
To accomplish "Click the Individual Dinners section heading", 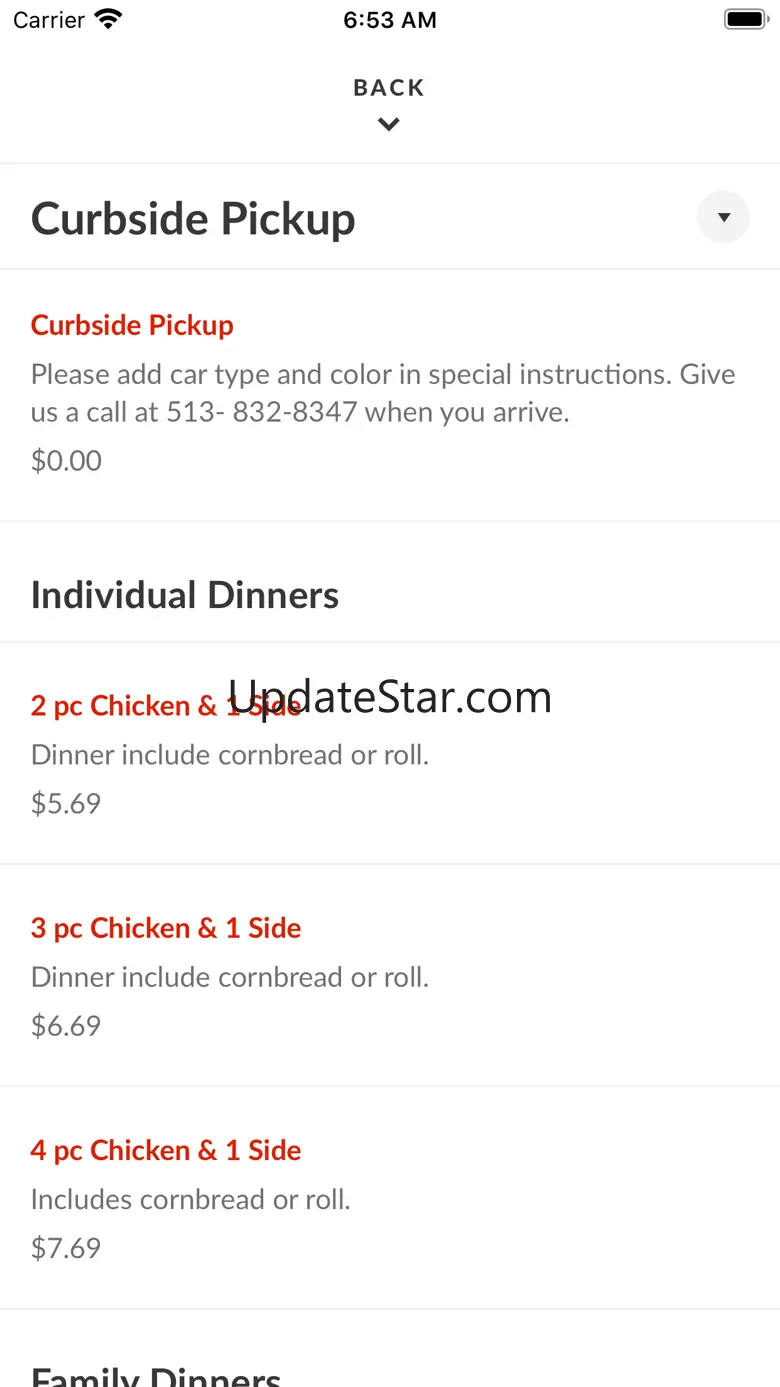I will [185, 595].
